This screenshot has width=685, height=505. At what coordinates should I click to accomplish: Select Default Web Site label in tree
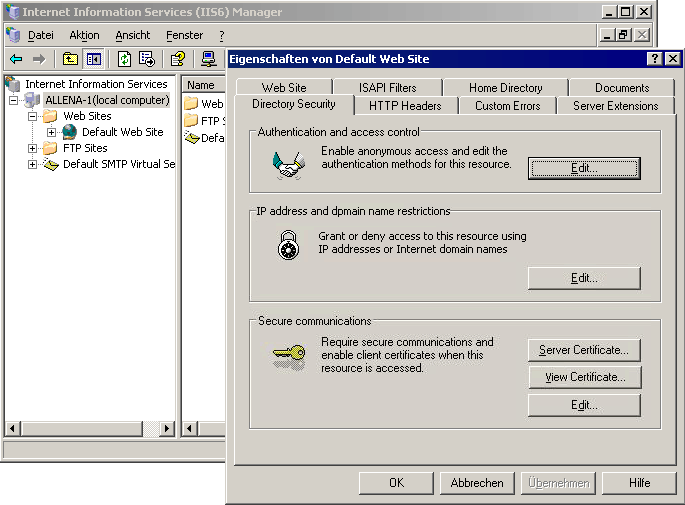click(x=123, y=132)
